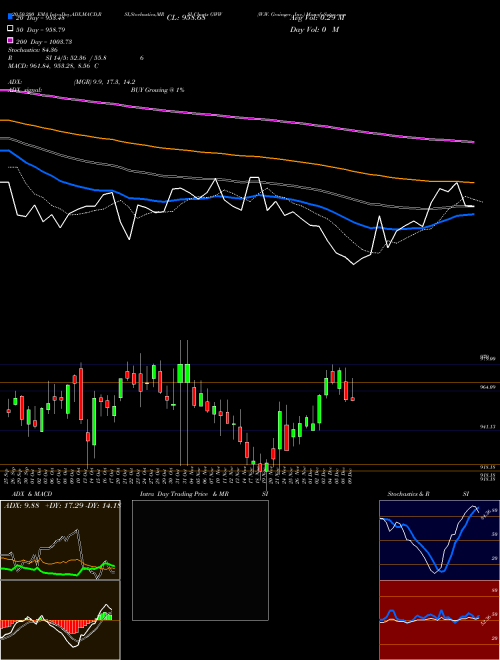Click the right end of the magenta 200-day line
Screen dimensions: 500x660
[x=473, y=142]
